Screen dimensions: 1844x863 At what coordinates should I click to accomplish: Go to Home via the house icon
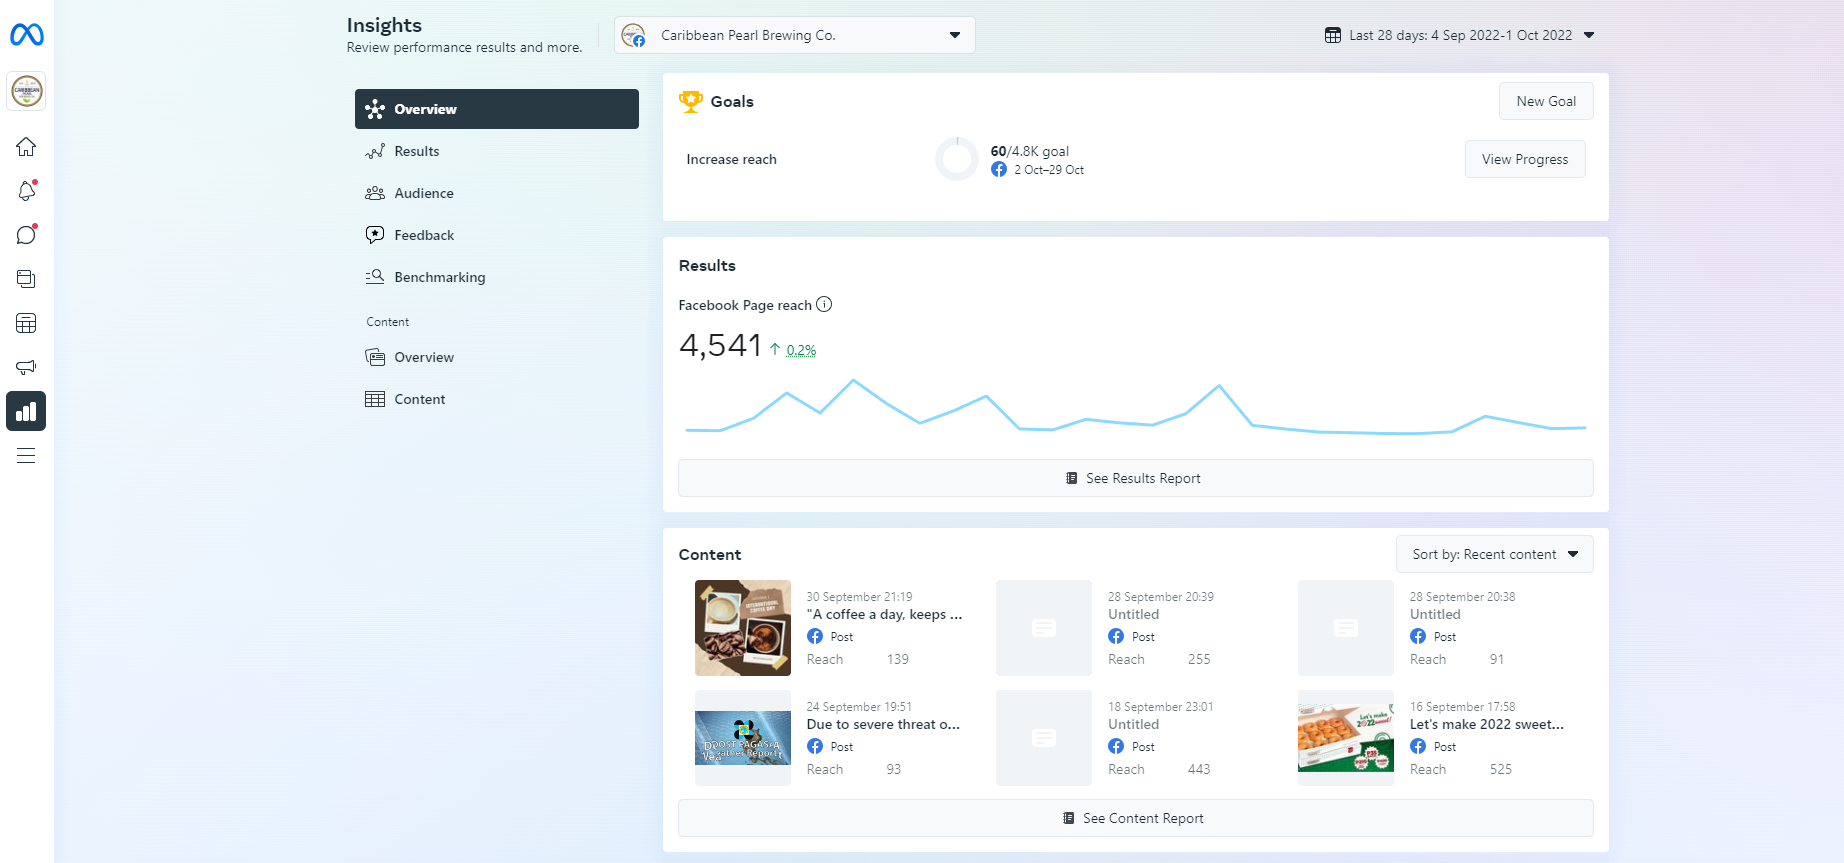tap(26, 147)
